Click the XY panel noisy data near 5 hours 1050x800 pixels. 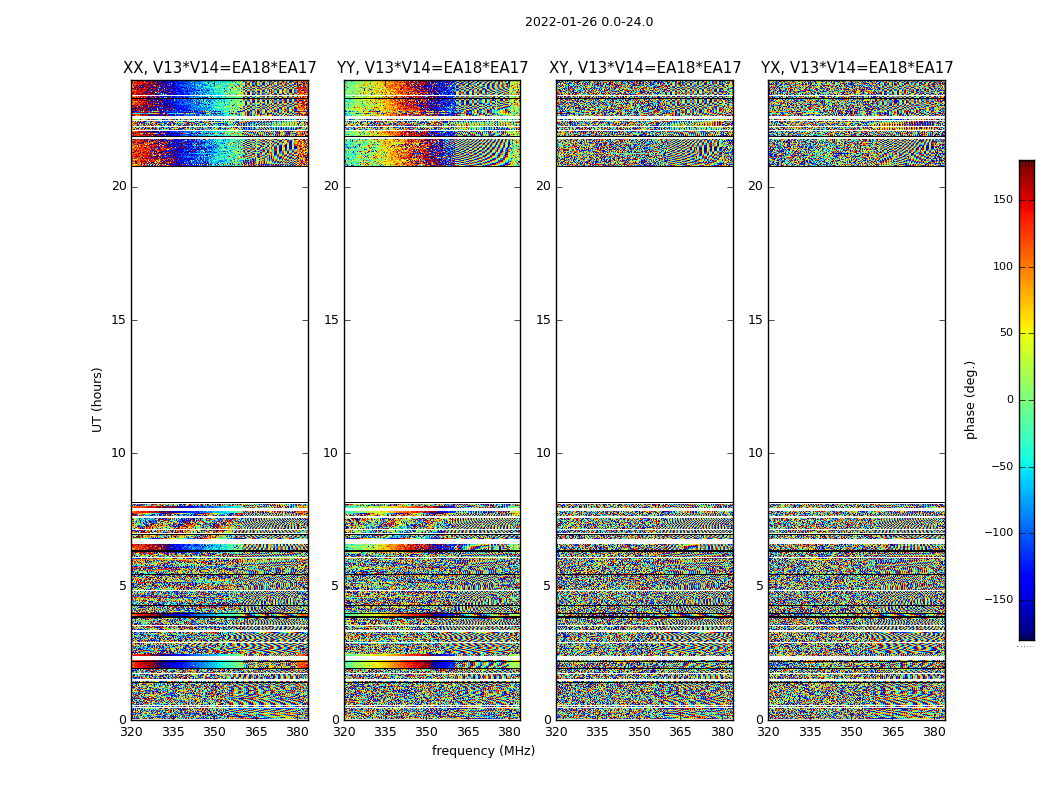(645, 586)
